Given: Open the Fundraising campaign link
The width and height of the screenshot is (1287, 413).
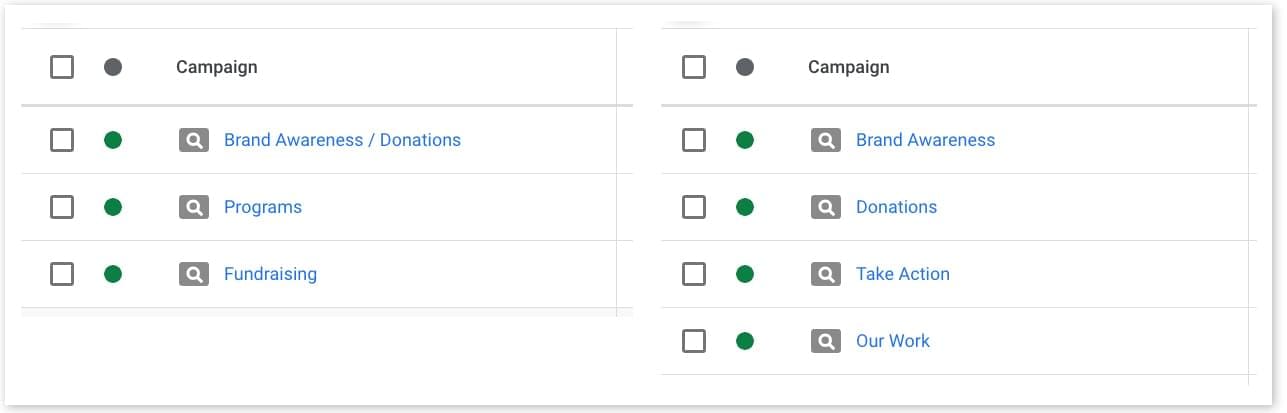Looking at the screenshot, I should click(270, 274).
